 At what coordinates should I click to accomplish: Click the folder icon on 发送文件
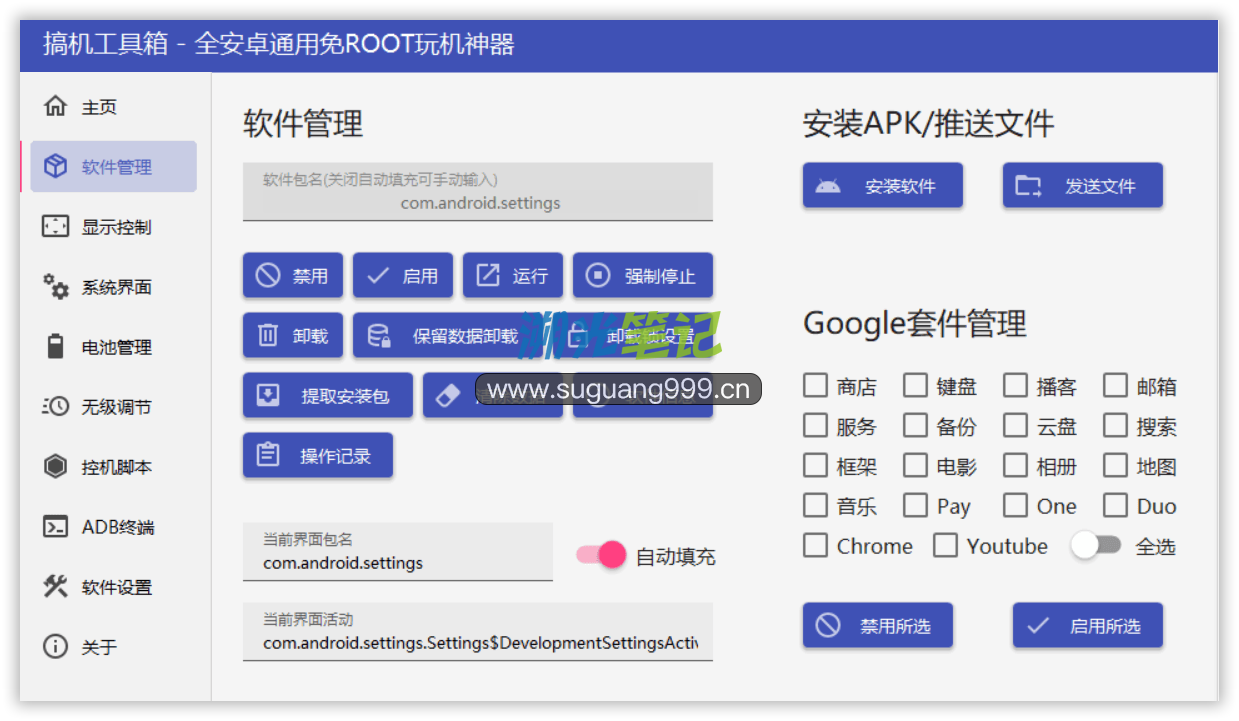click(x=1028, y=186)
